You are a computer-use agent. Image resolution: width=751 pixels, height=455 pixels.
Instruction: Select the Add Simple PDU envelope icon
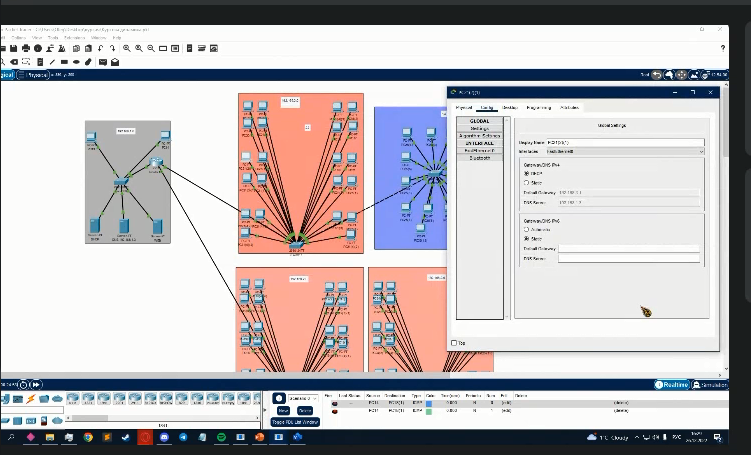[x=103, y=62]
